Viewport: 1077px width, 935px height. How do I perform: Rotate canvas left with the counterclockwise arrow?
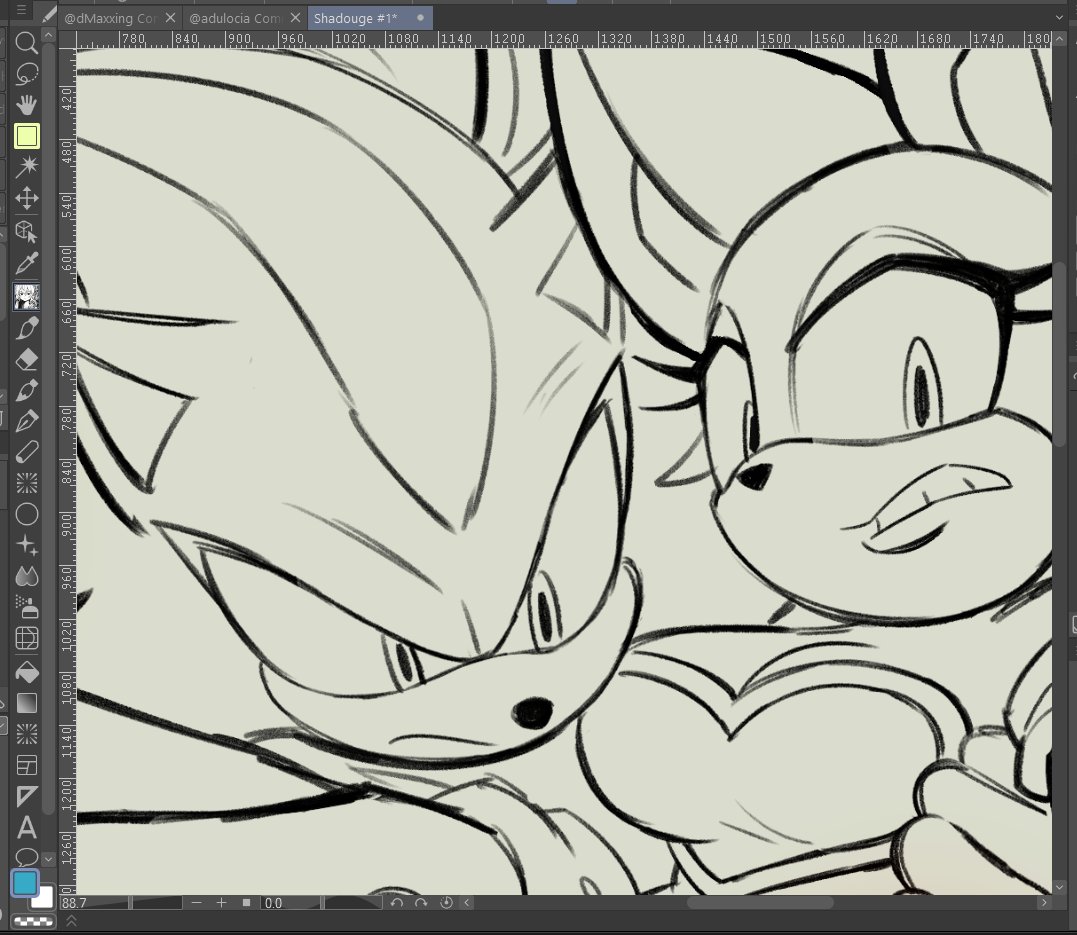tap(396, 903)
